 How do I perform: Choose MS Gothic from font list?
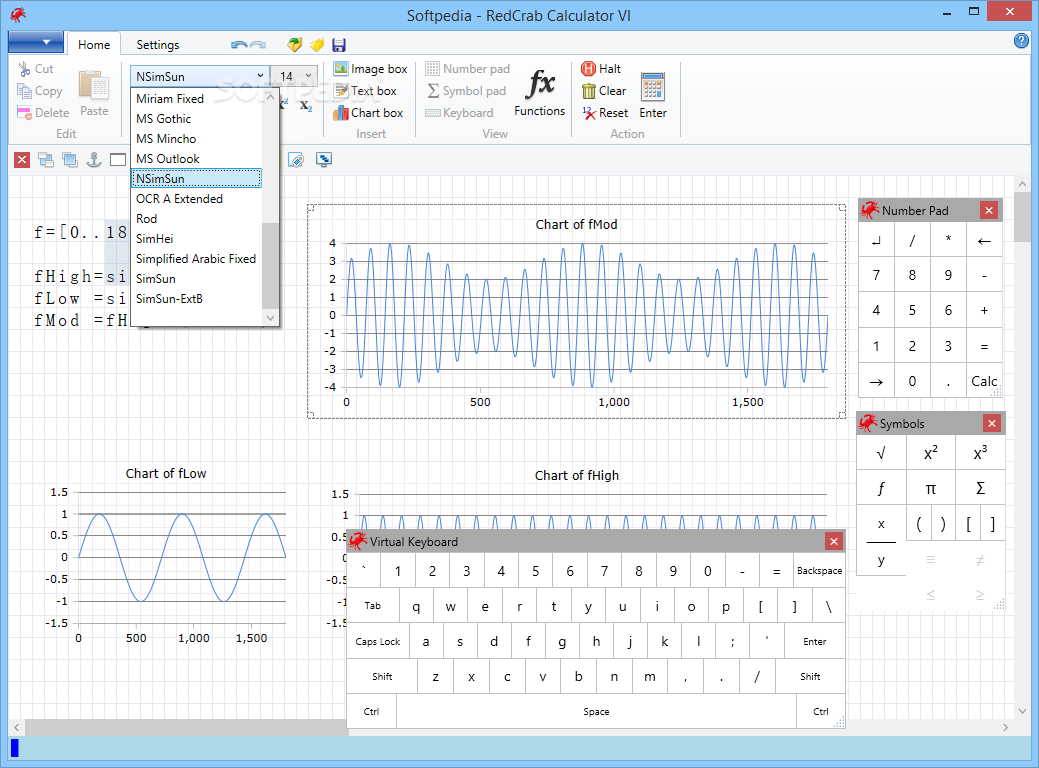[196, 119]
